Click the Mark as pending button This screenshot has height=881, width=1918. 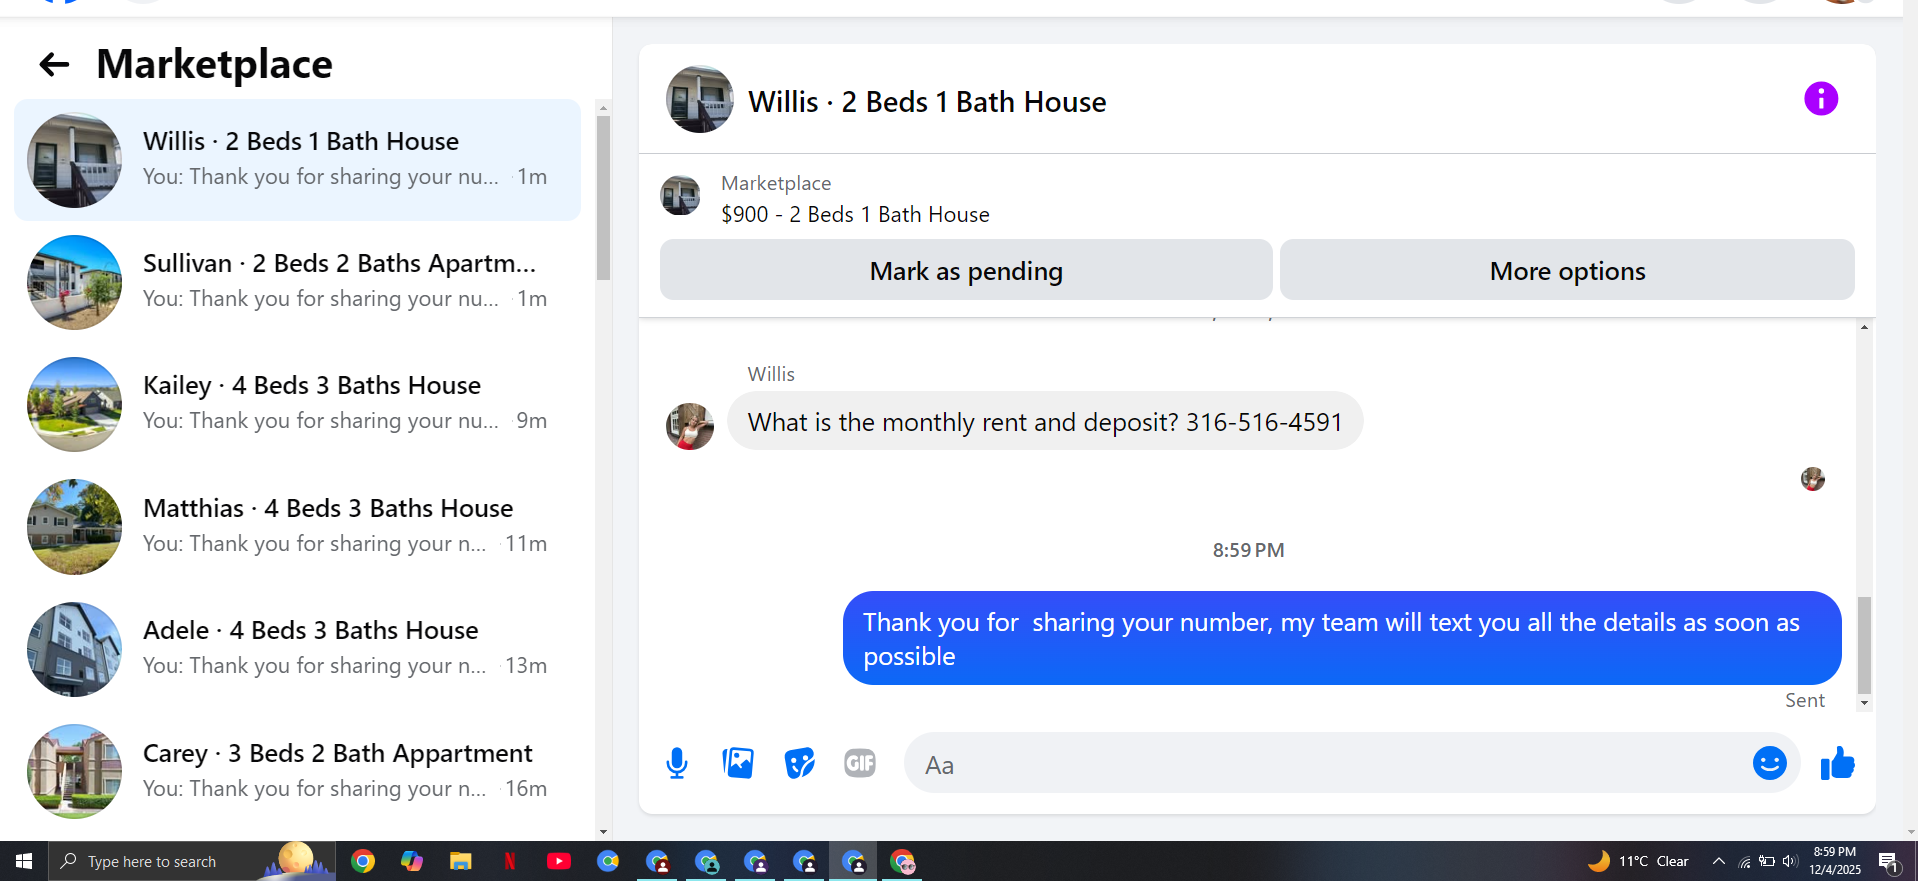[x=966, y=270]
